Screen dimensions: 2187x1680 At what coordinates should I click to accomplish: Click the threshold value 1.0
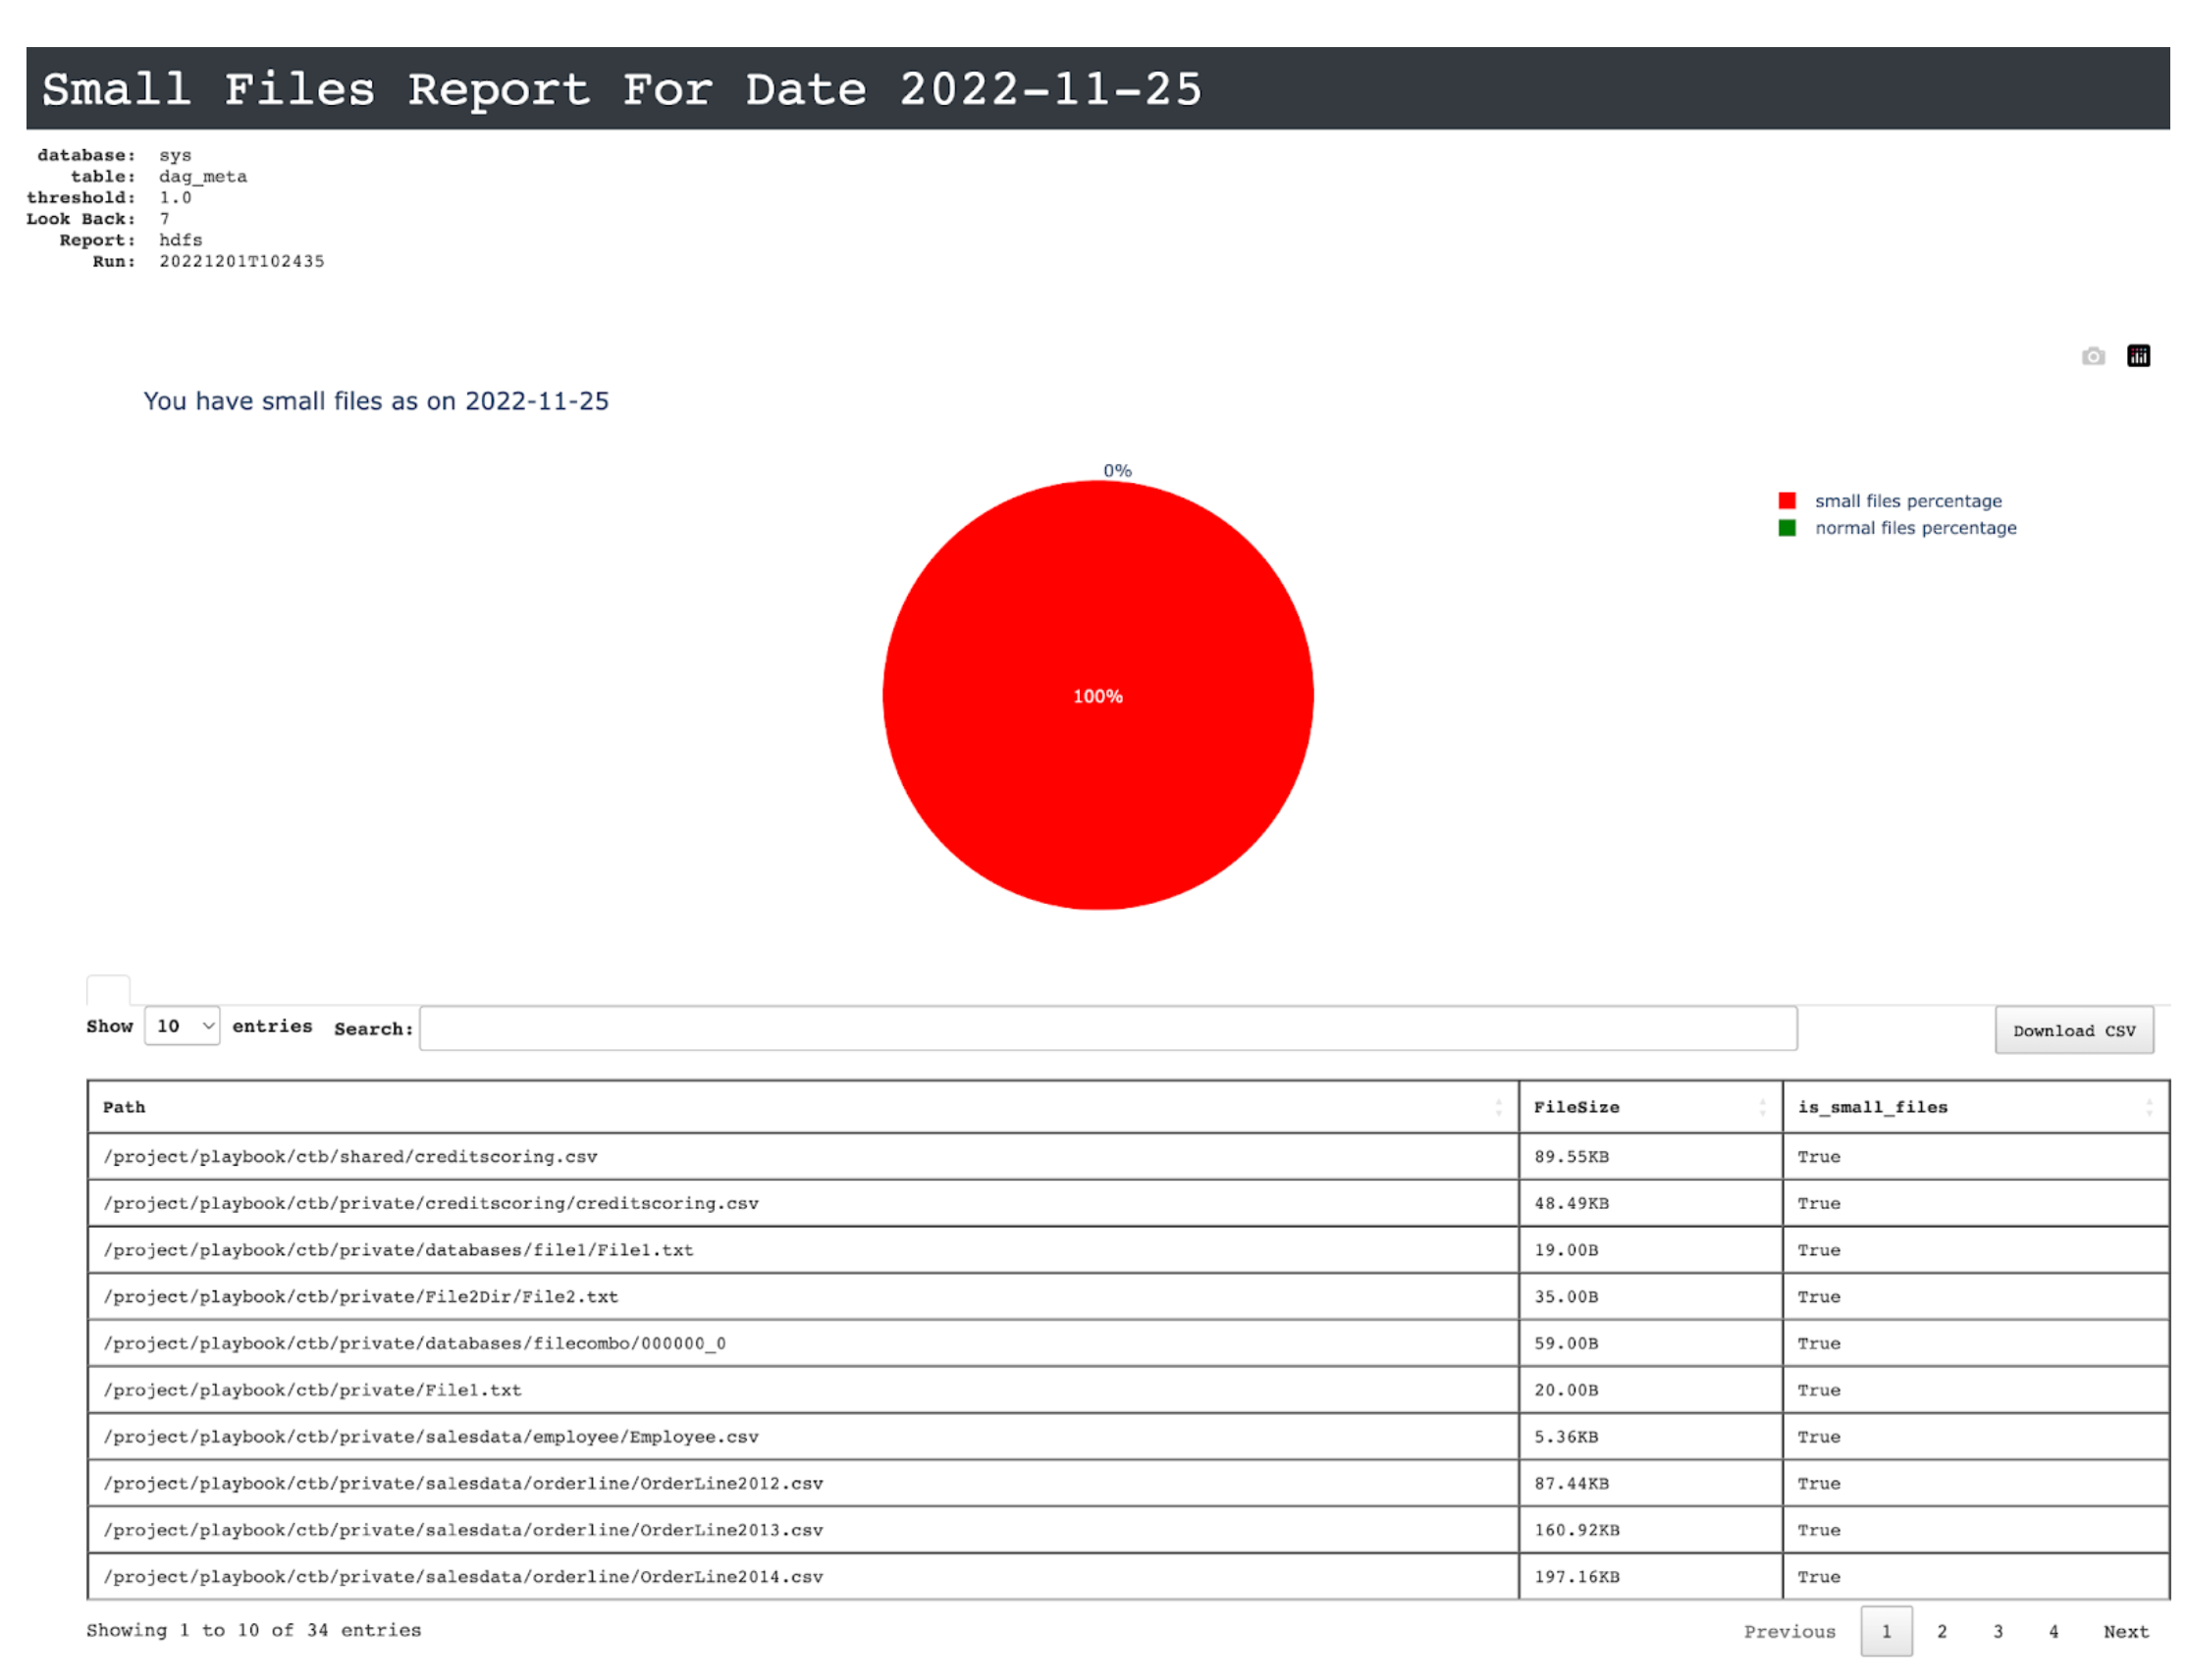pyautogui.click(x=175, y=198)
